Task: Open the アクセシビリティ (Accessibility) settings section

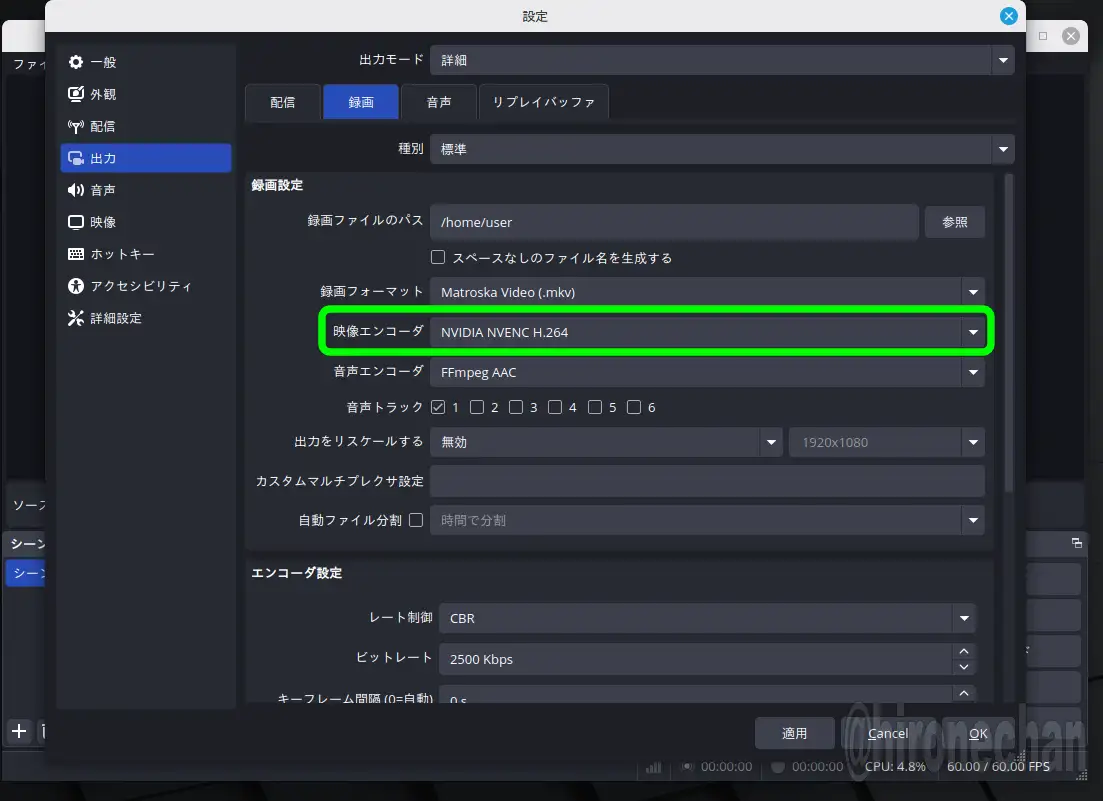Action: [x=140, y=286]
